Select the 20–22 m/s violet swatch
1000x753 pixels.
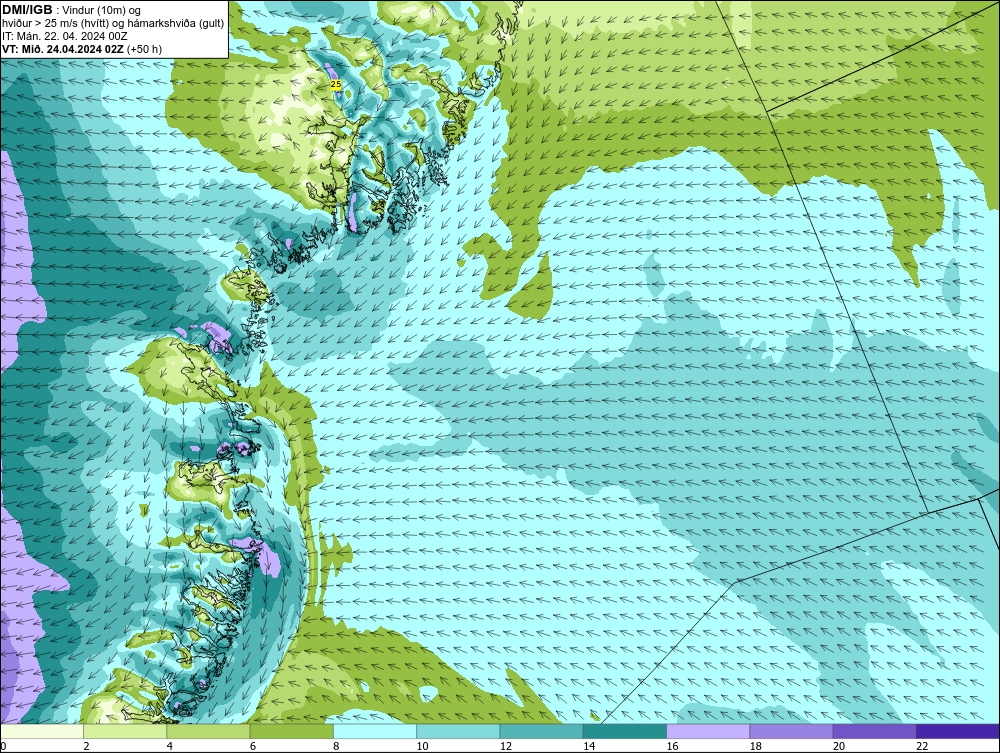click(x=874, y=731)
